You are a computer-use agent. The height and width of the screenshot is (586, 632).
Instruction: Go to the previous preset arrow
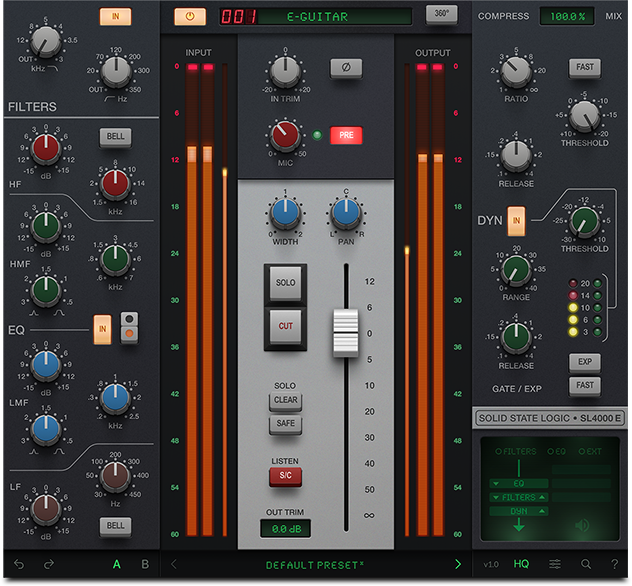click(x=173, y=565)
